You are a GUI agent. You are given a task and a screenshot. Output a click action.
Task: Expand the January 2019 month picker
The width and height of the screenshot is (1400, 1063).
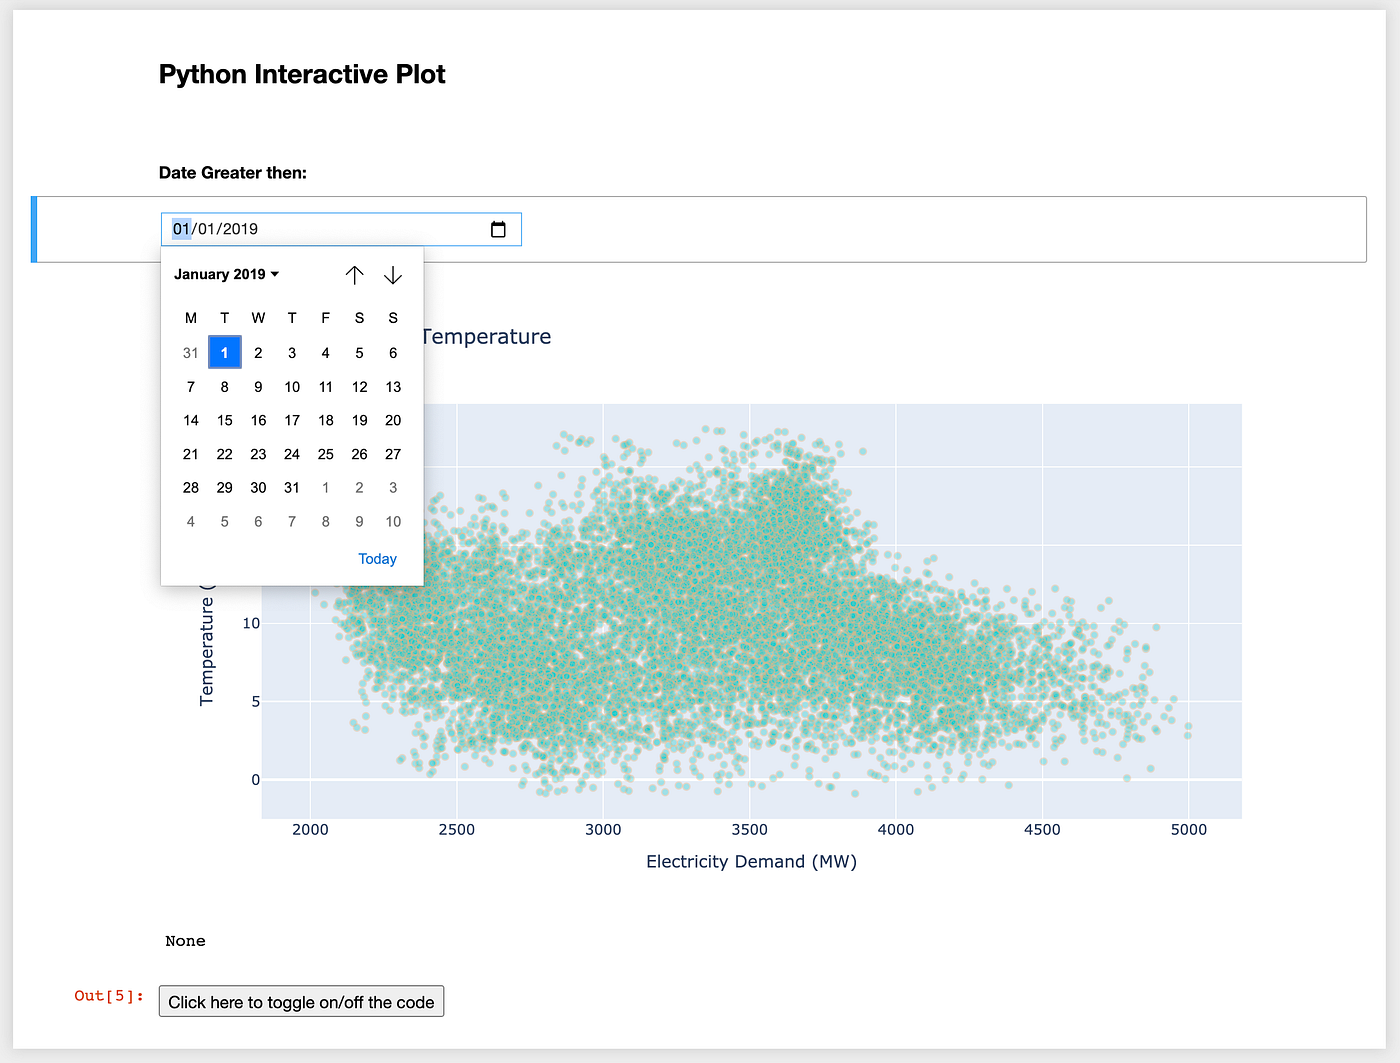point(226,274)
